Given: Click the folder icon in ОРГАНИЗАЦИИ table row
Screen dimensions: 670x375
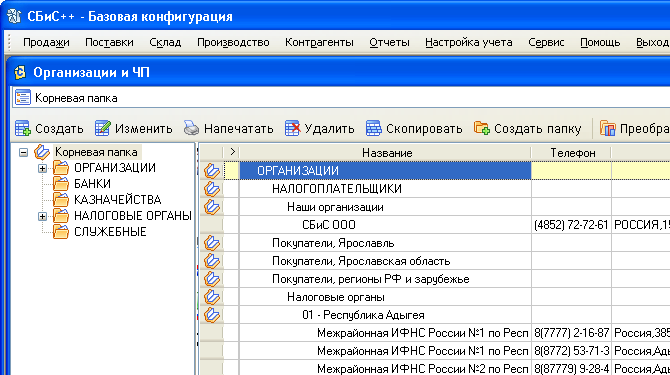Looking at the screenshot, I should (x=212, y=171).
